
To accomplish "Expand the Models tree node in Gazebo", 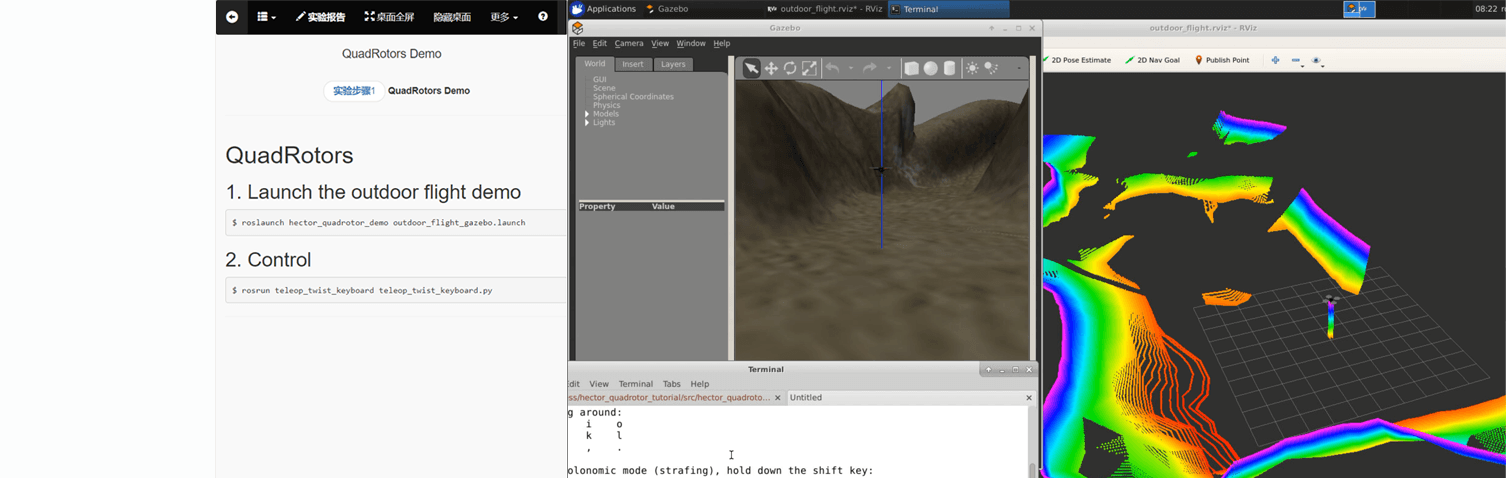I will pos(587,114).
